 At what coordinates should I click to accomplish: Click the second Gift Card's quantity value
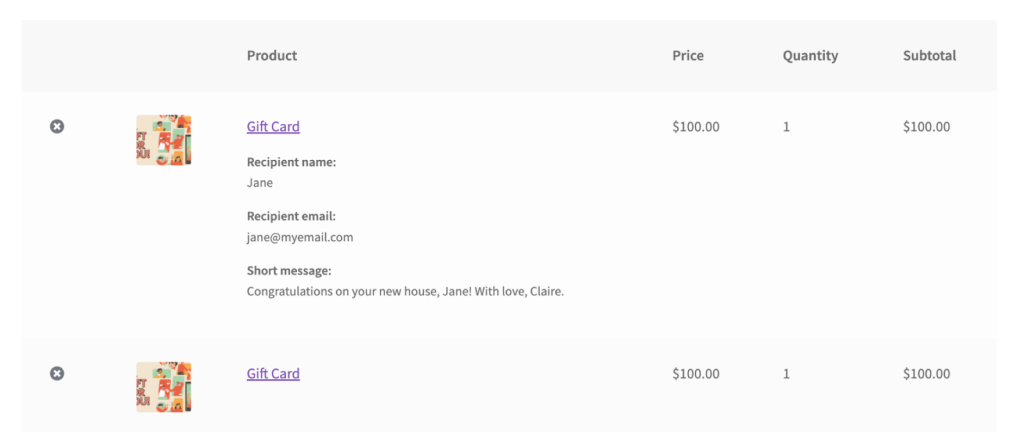(x=787, y=374)
